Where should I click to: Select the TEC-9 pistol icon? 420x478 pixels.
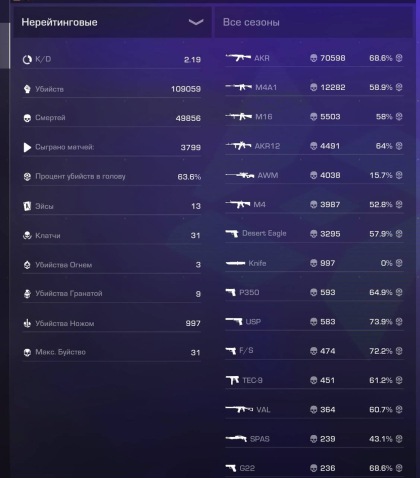tap(232, 380)
